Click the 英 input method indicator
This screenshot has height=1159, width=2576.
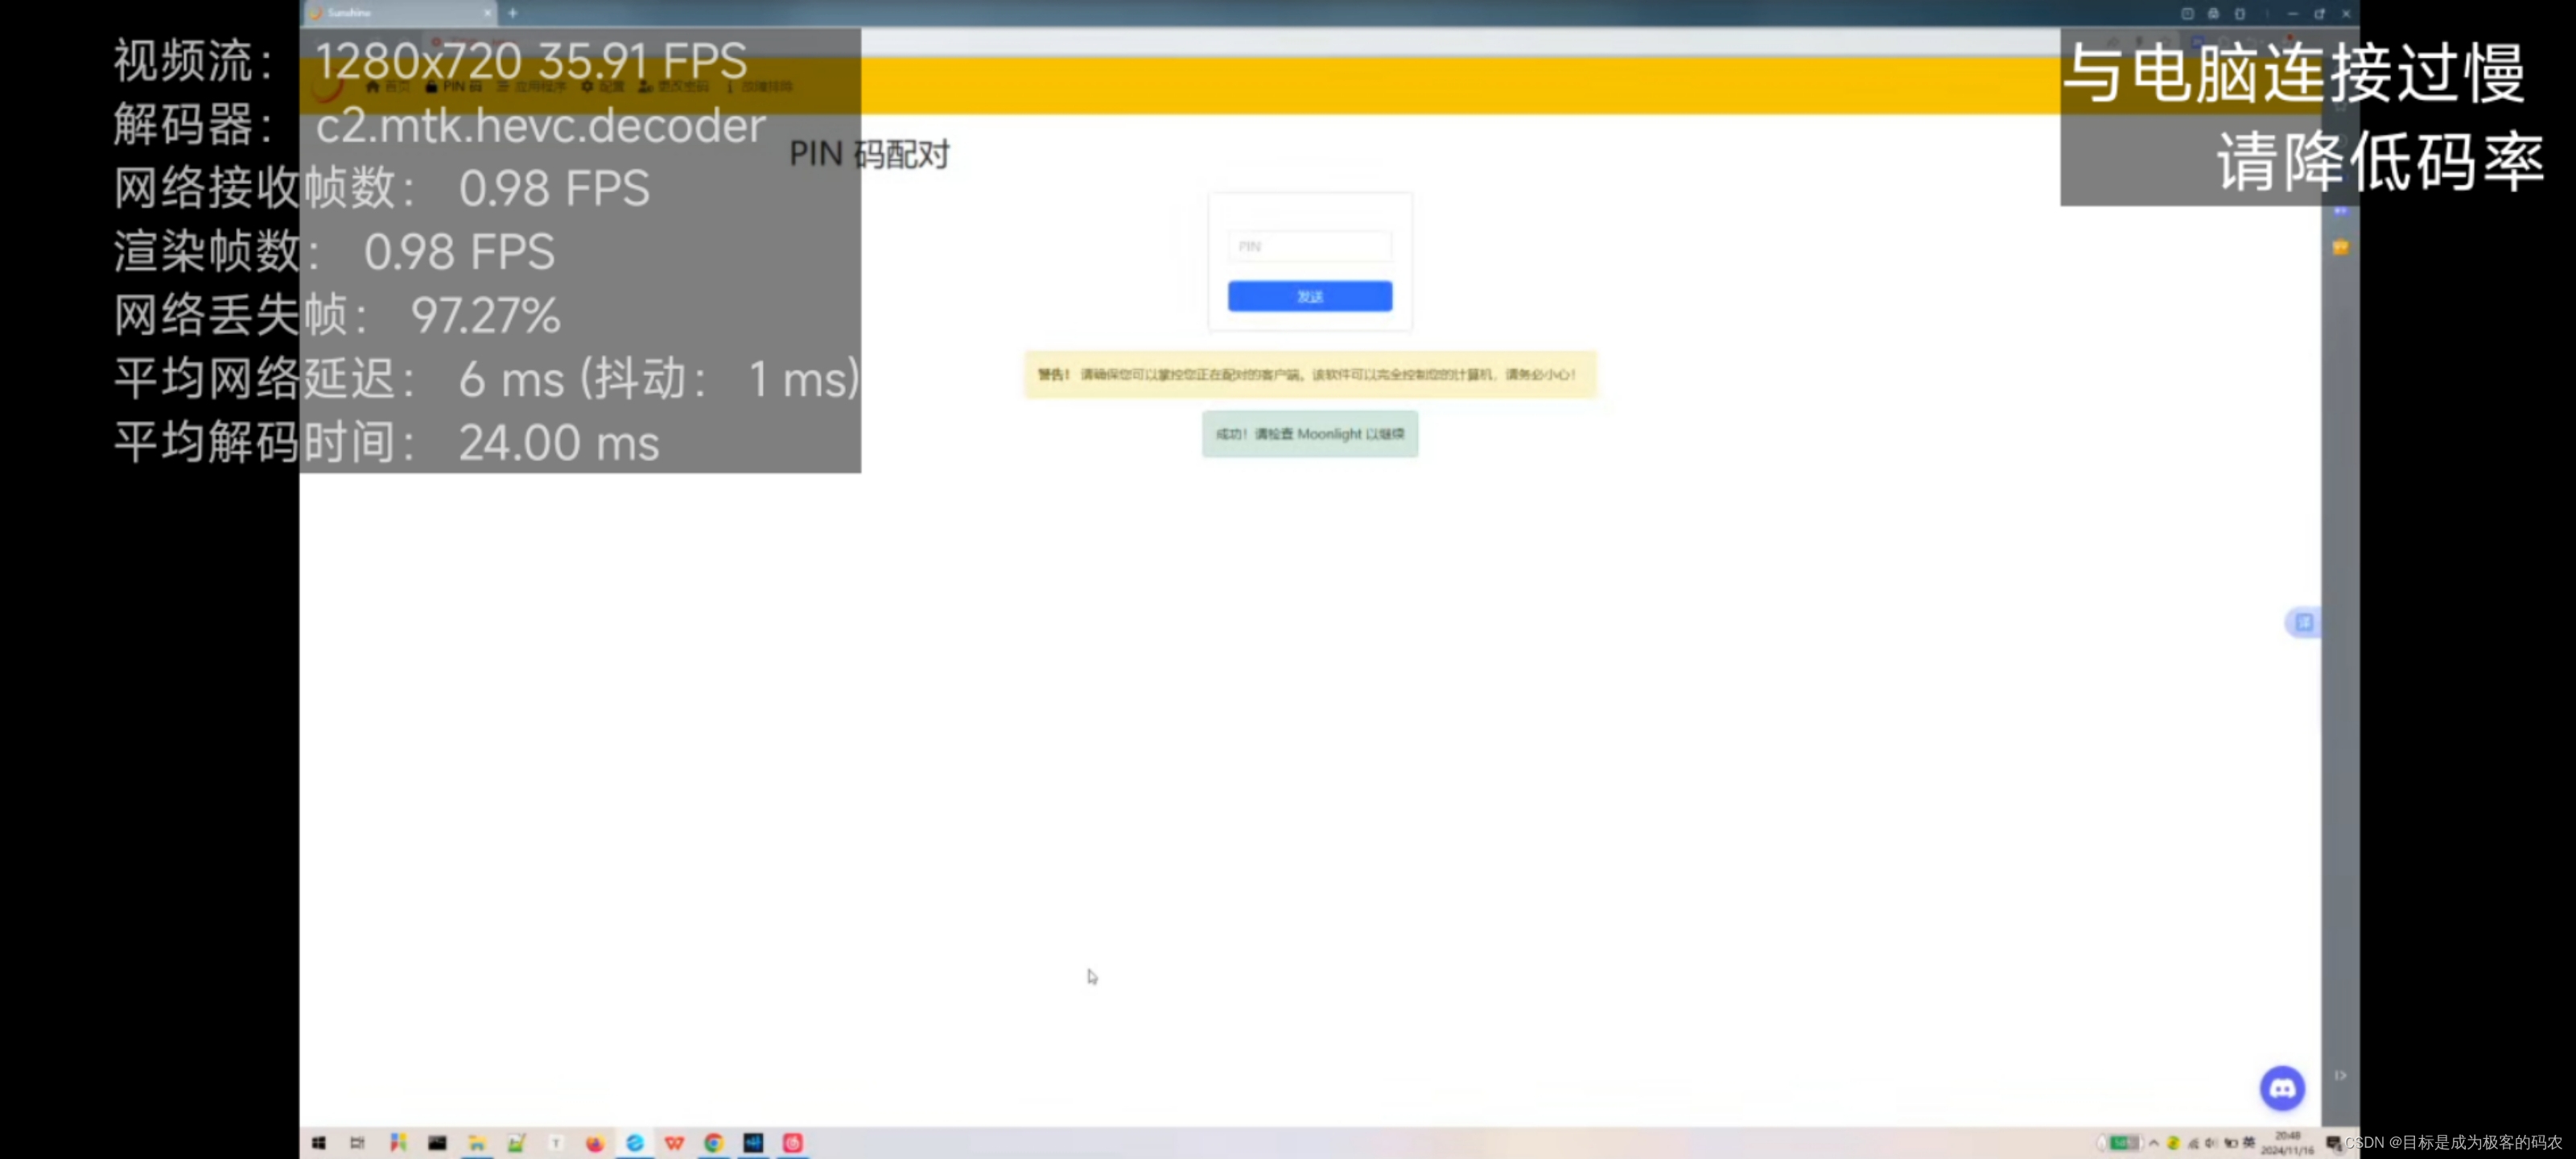pyautogui.click(x=2249, y=1143)
